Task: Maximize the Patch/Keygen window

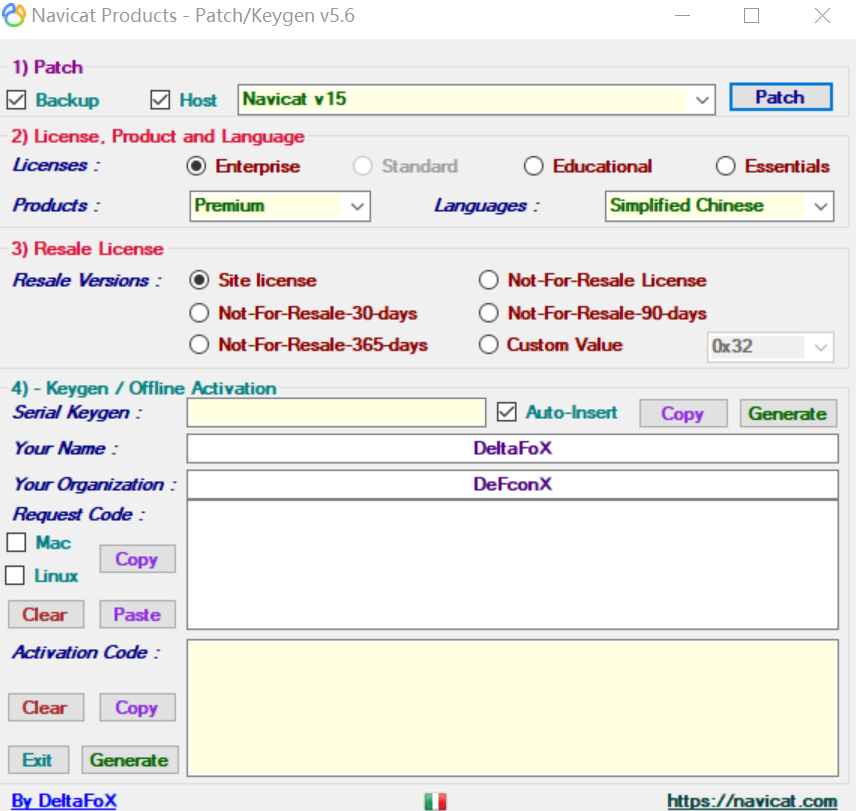Action: point(752,15)
